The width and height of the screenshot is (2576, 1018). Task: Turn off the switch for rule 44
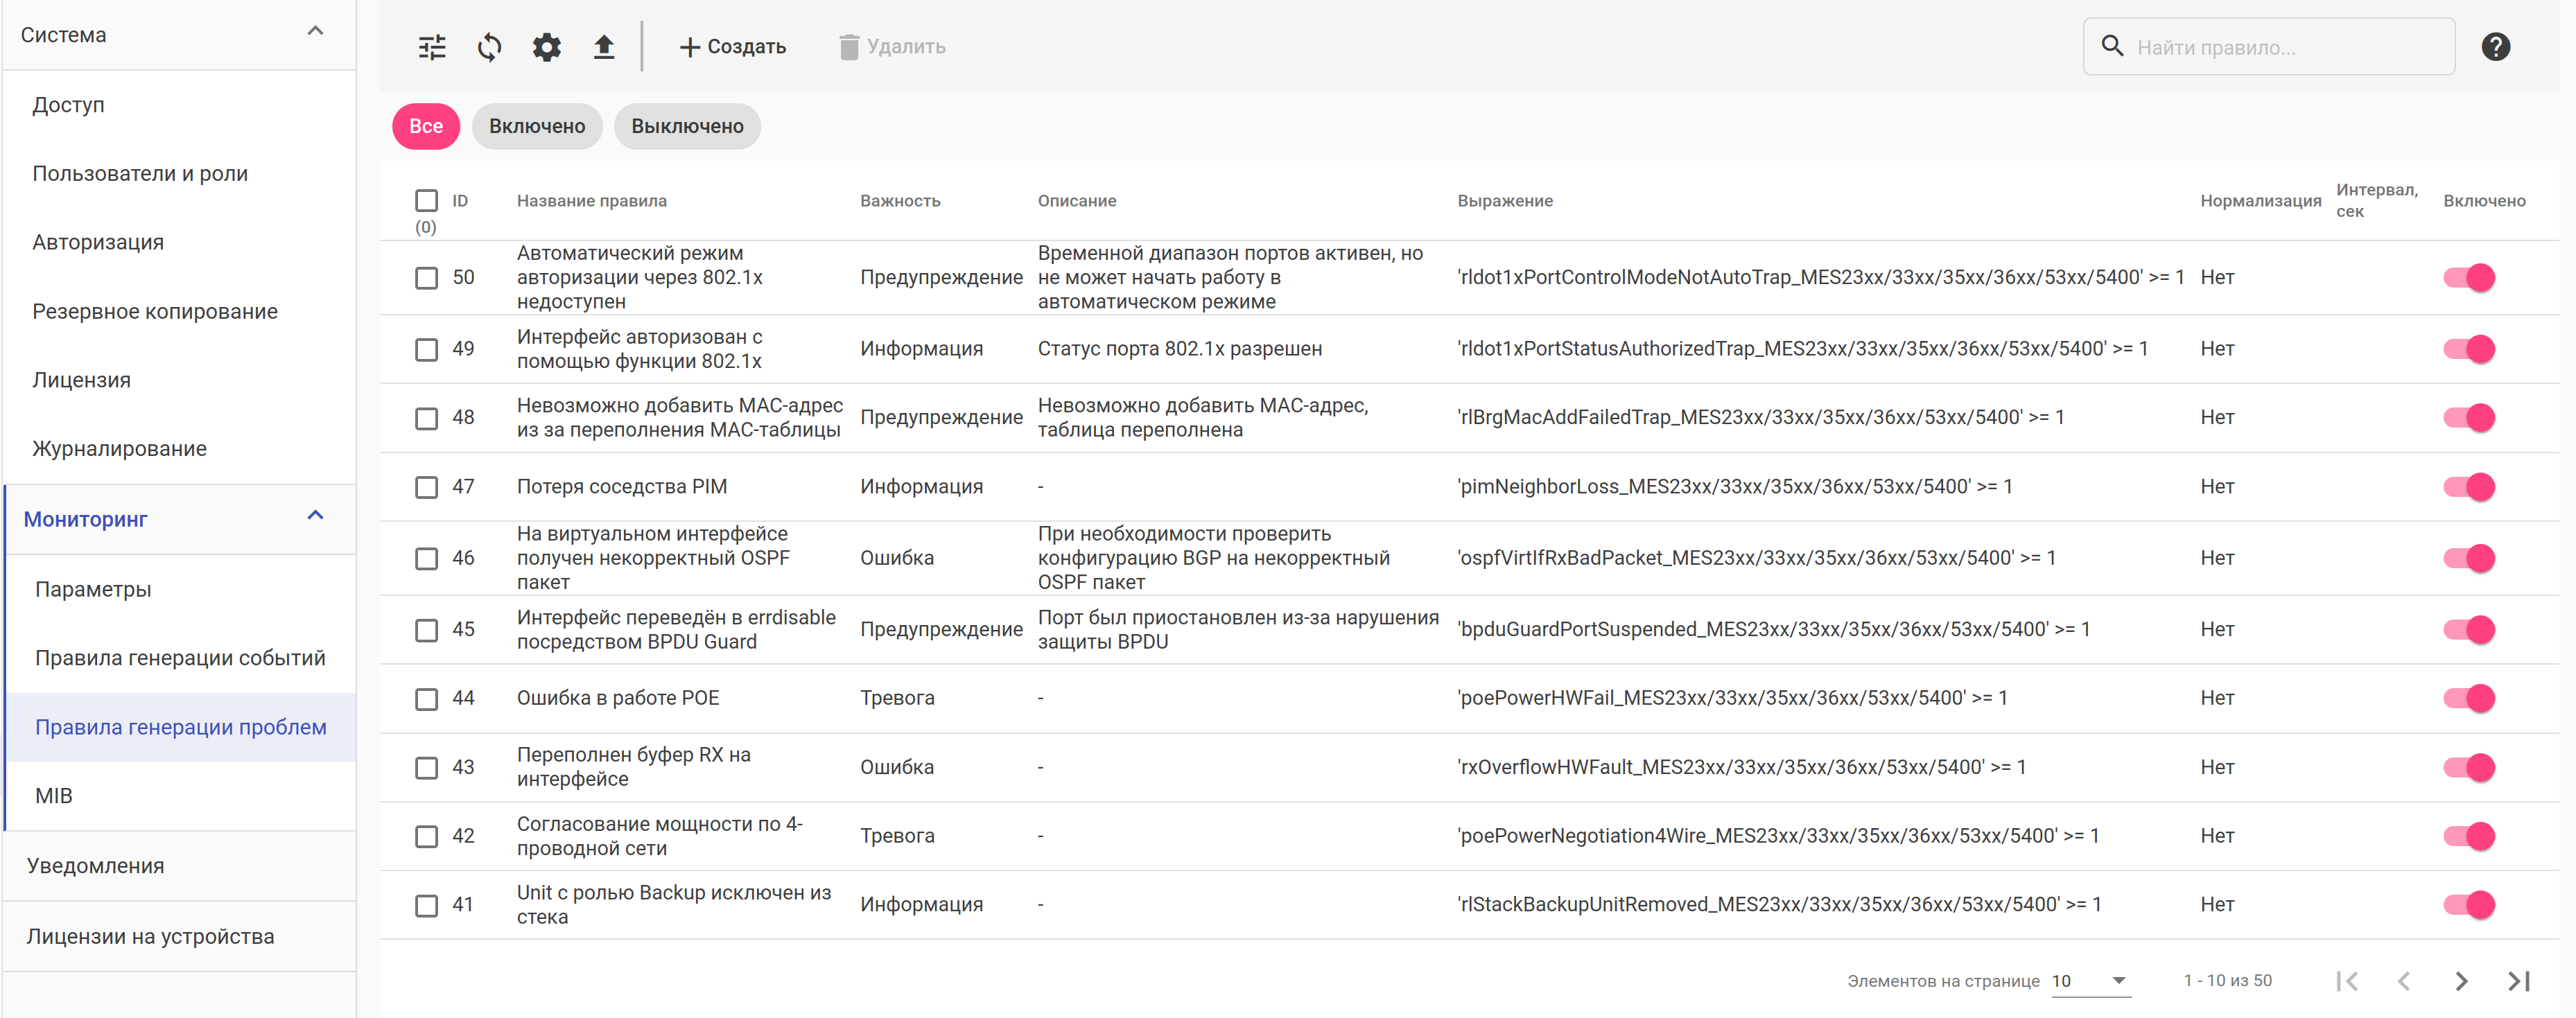click(x=2468, y=698)
